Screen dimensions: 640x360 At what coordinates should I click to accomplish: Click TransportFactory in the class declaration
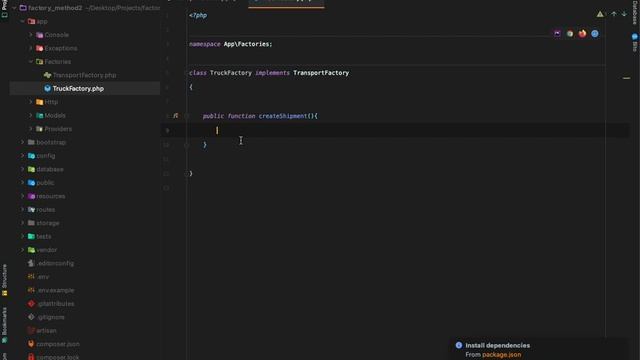tap(321, 73)
